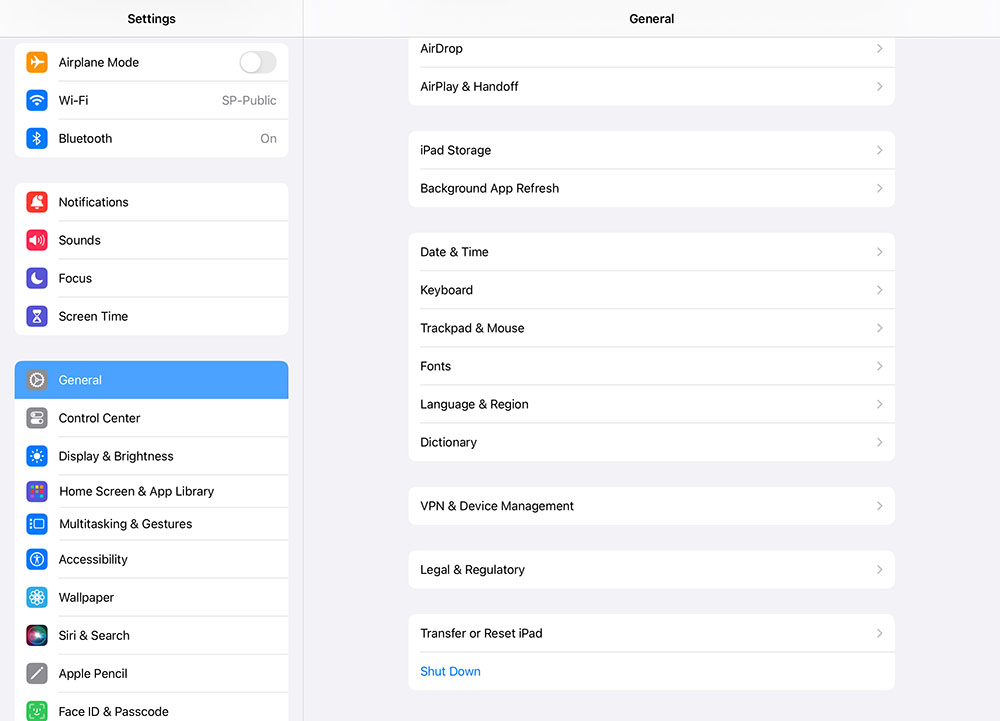Tap the Face ID & Passcode icon

[x=37, y=711]
